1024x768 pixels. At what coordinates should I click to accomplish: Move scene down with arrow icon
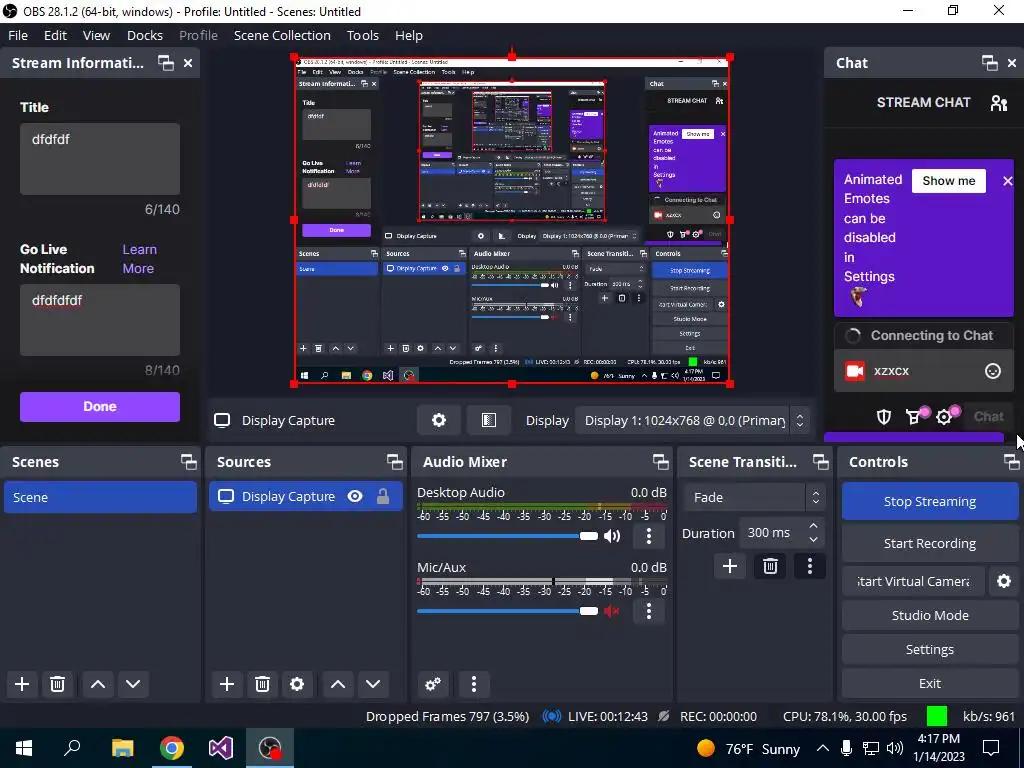coord(133,684)
